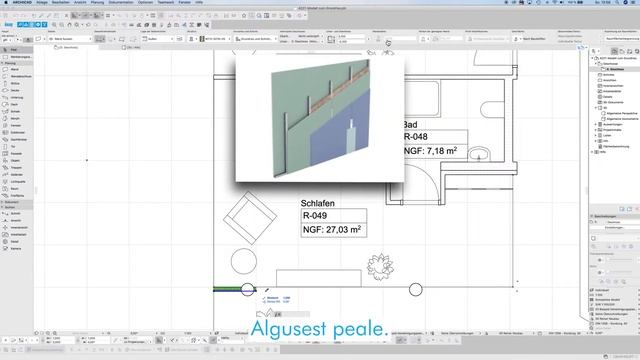The image size is (640, 360).
Task: Select the Arbeitsblatt worksheet tool
Action: 16,235
